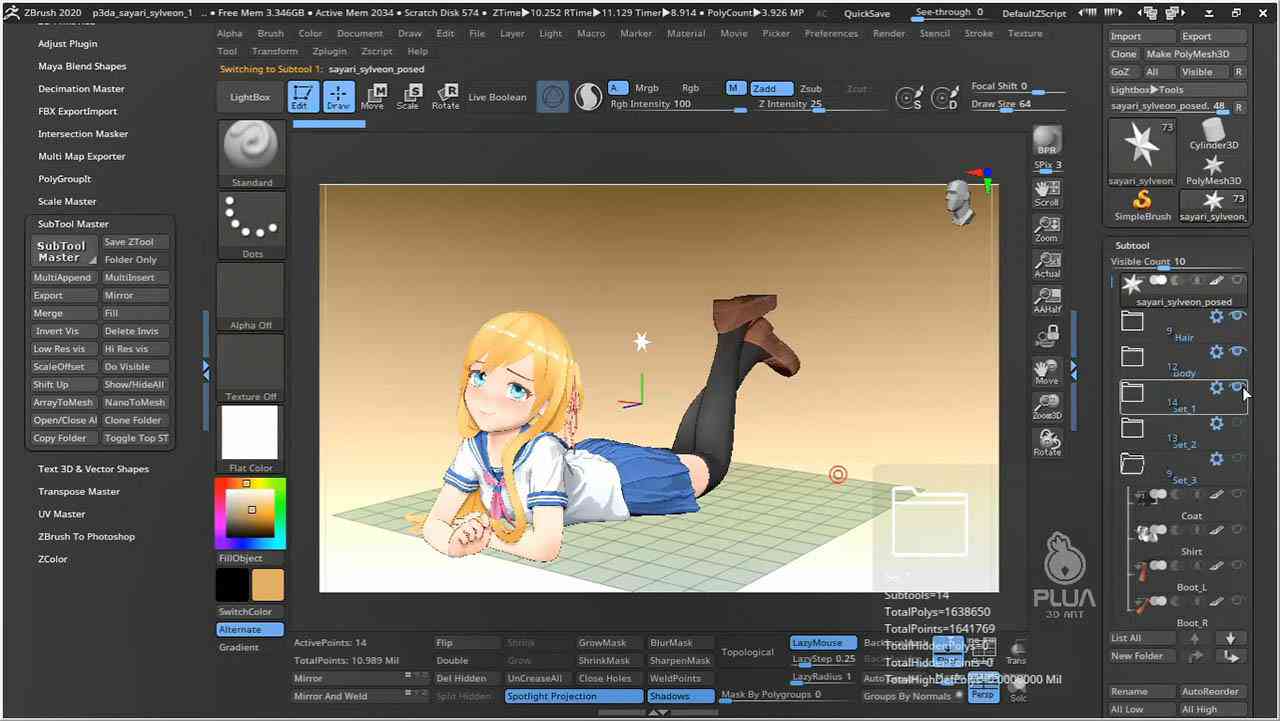The height and width of the screenshot is (721, 1280).
Task: Toggle visibility eye of Body folder
Action: pyautogui.click(x=1237, y=351)
